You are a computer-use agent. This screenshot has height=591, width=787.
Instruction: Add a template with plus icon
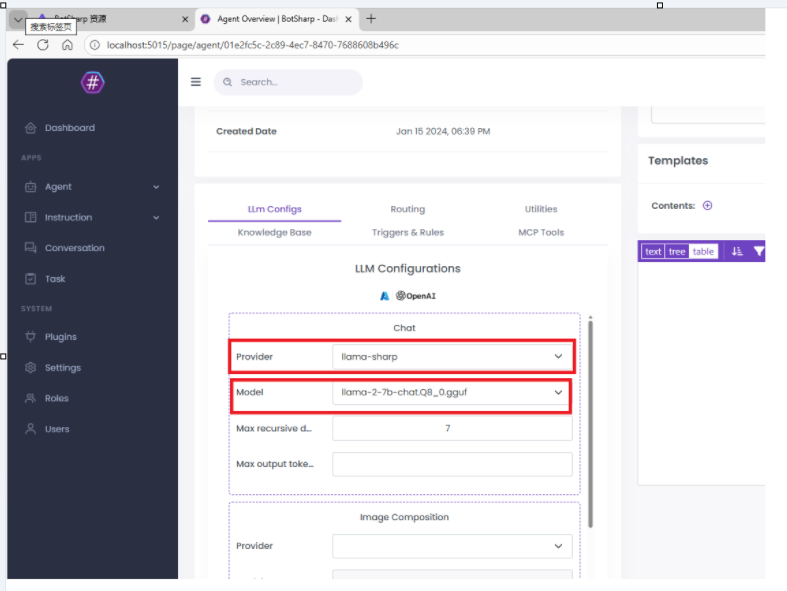coord(707,205)
